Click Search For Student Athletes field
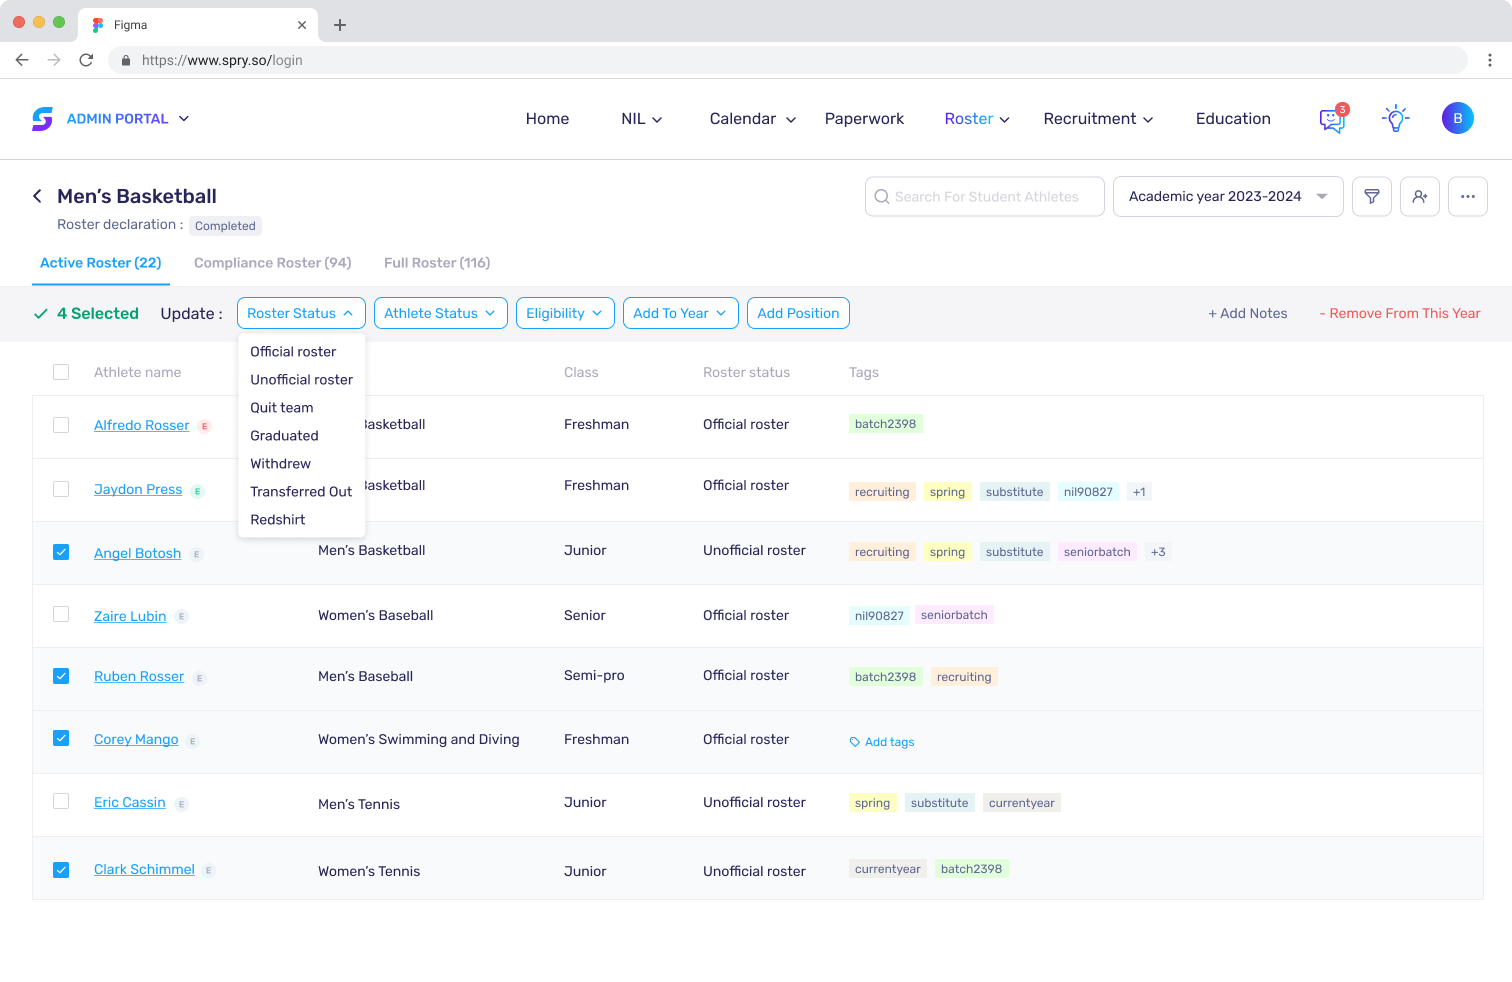The height and width of the screenshot is (982, 1512). 985,197
